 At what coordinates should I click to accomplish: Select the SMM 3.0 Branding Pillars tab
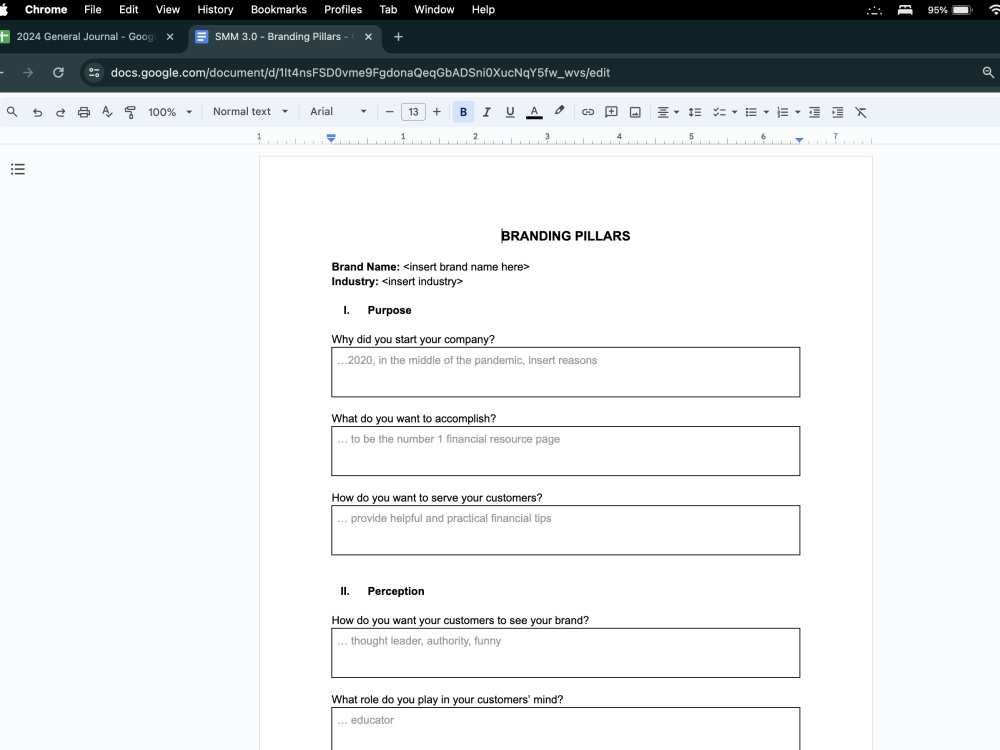coord(284,37)
